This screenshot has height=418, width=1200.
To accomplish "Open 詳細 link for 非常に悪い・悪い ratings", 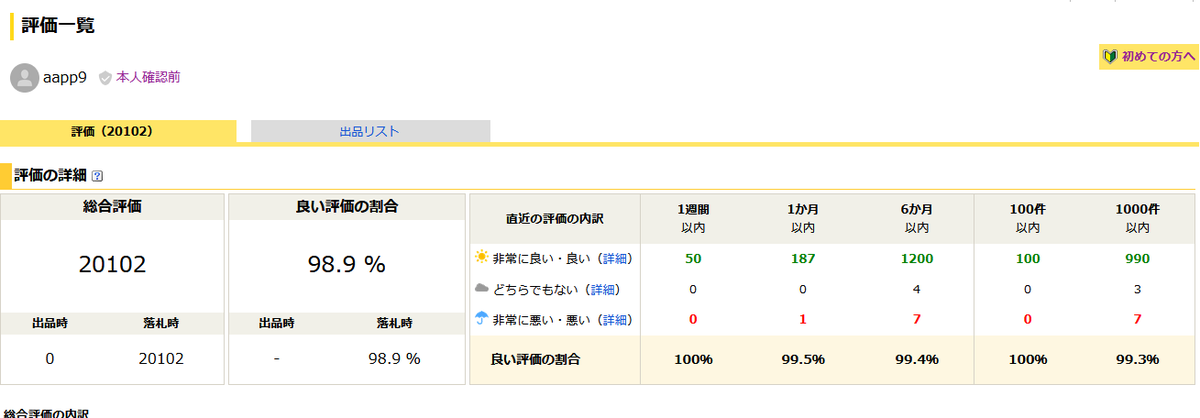I will click(615, 320).
